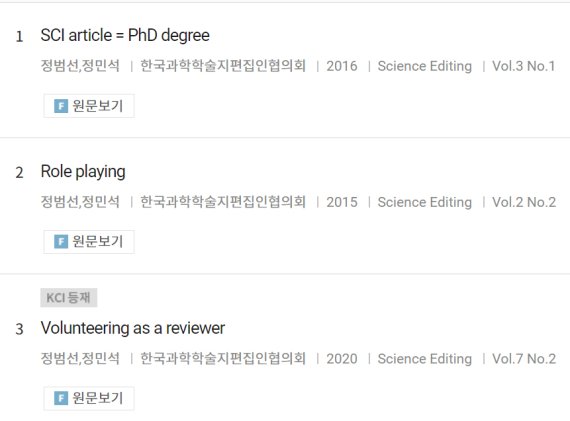This screenshot has height=421, width=570.
Task: Open article titled SCI article = PhD degree
Action: pyautogui.click(x=125, y=36)
